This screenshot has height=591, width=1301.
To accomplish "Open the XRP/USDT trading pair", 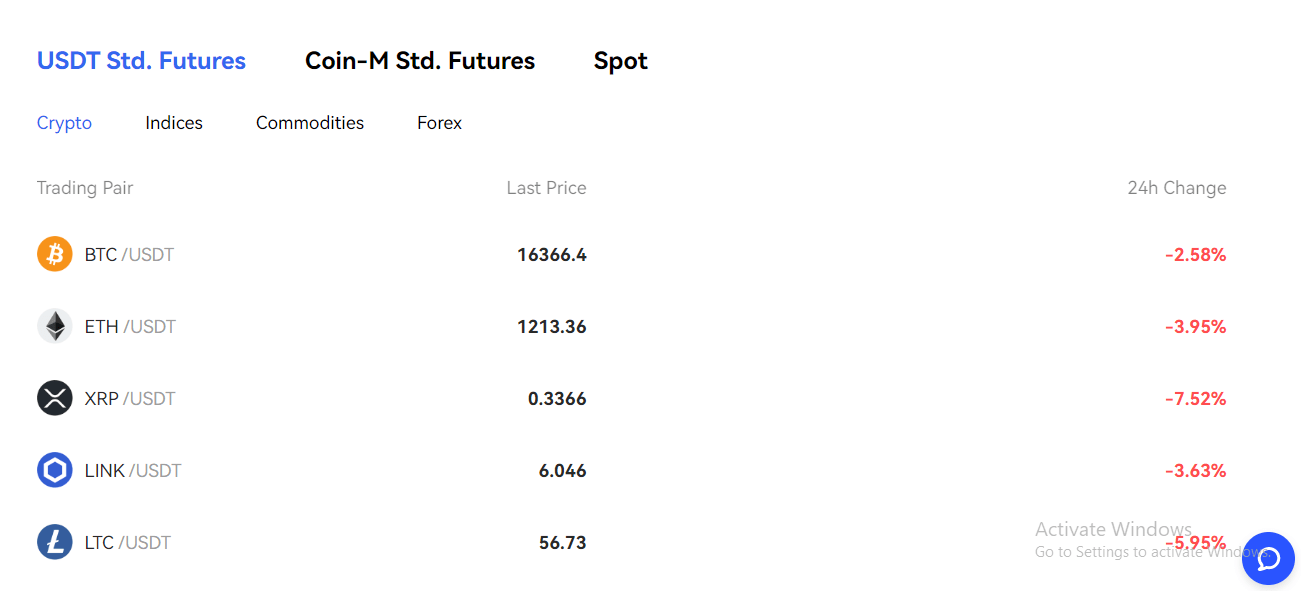I will point(130,399).
